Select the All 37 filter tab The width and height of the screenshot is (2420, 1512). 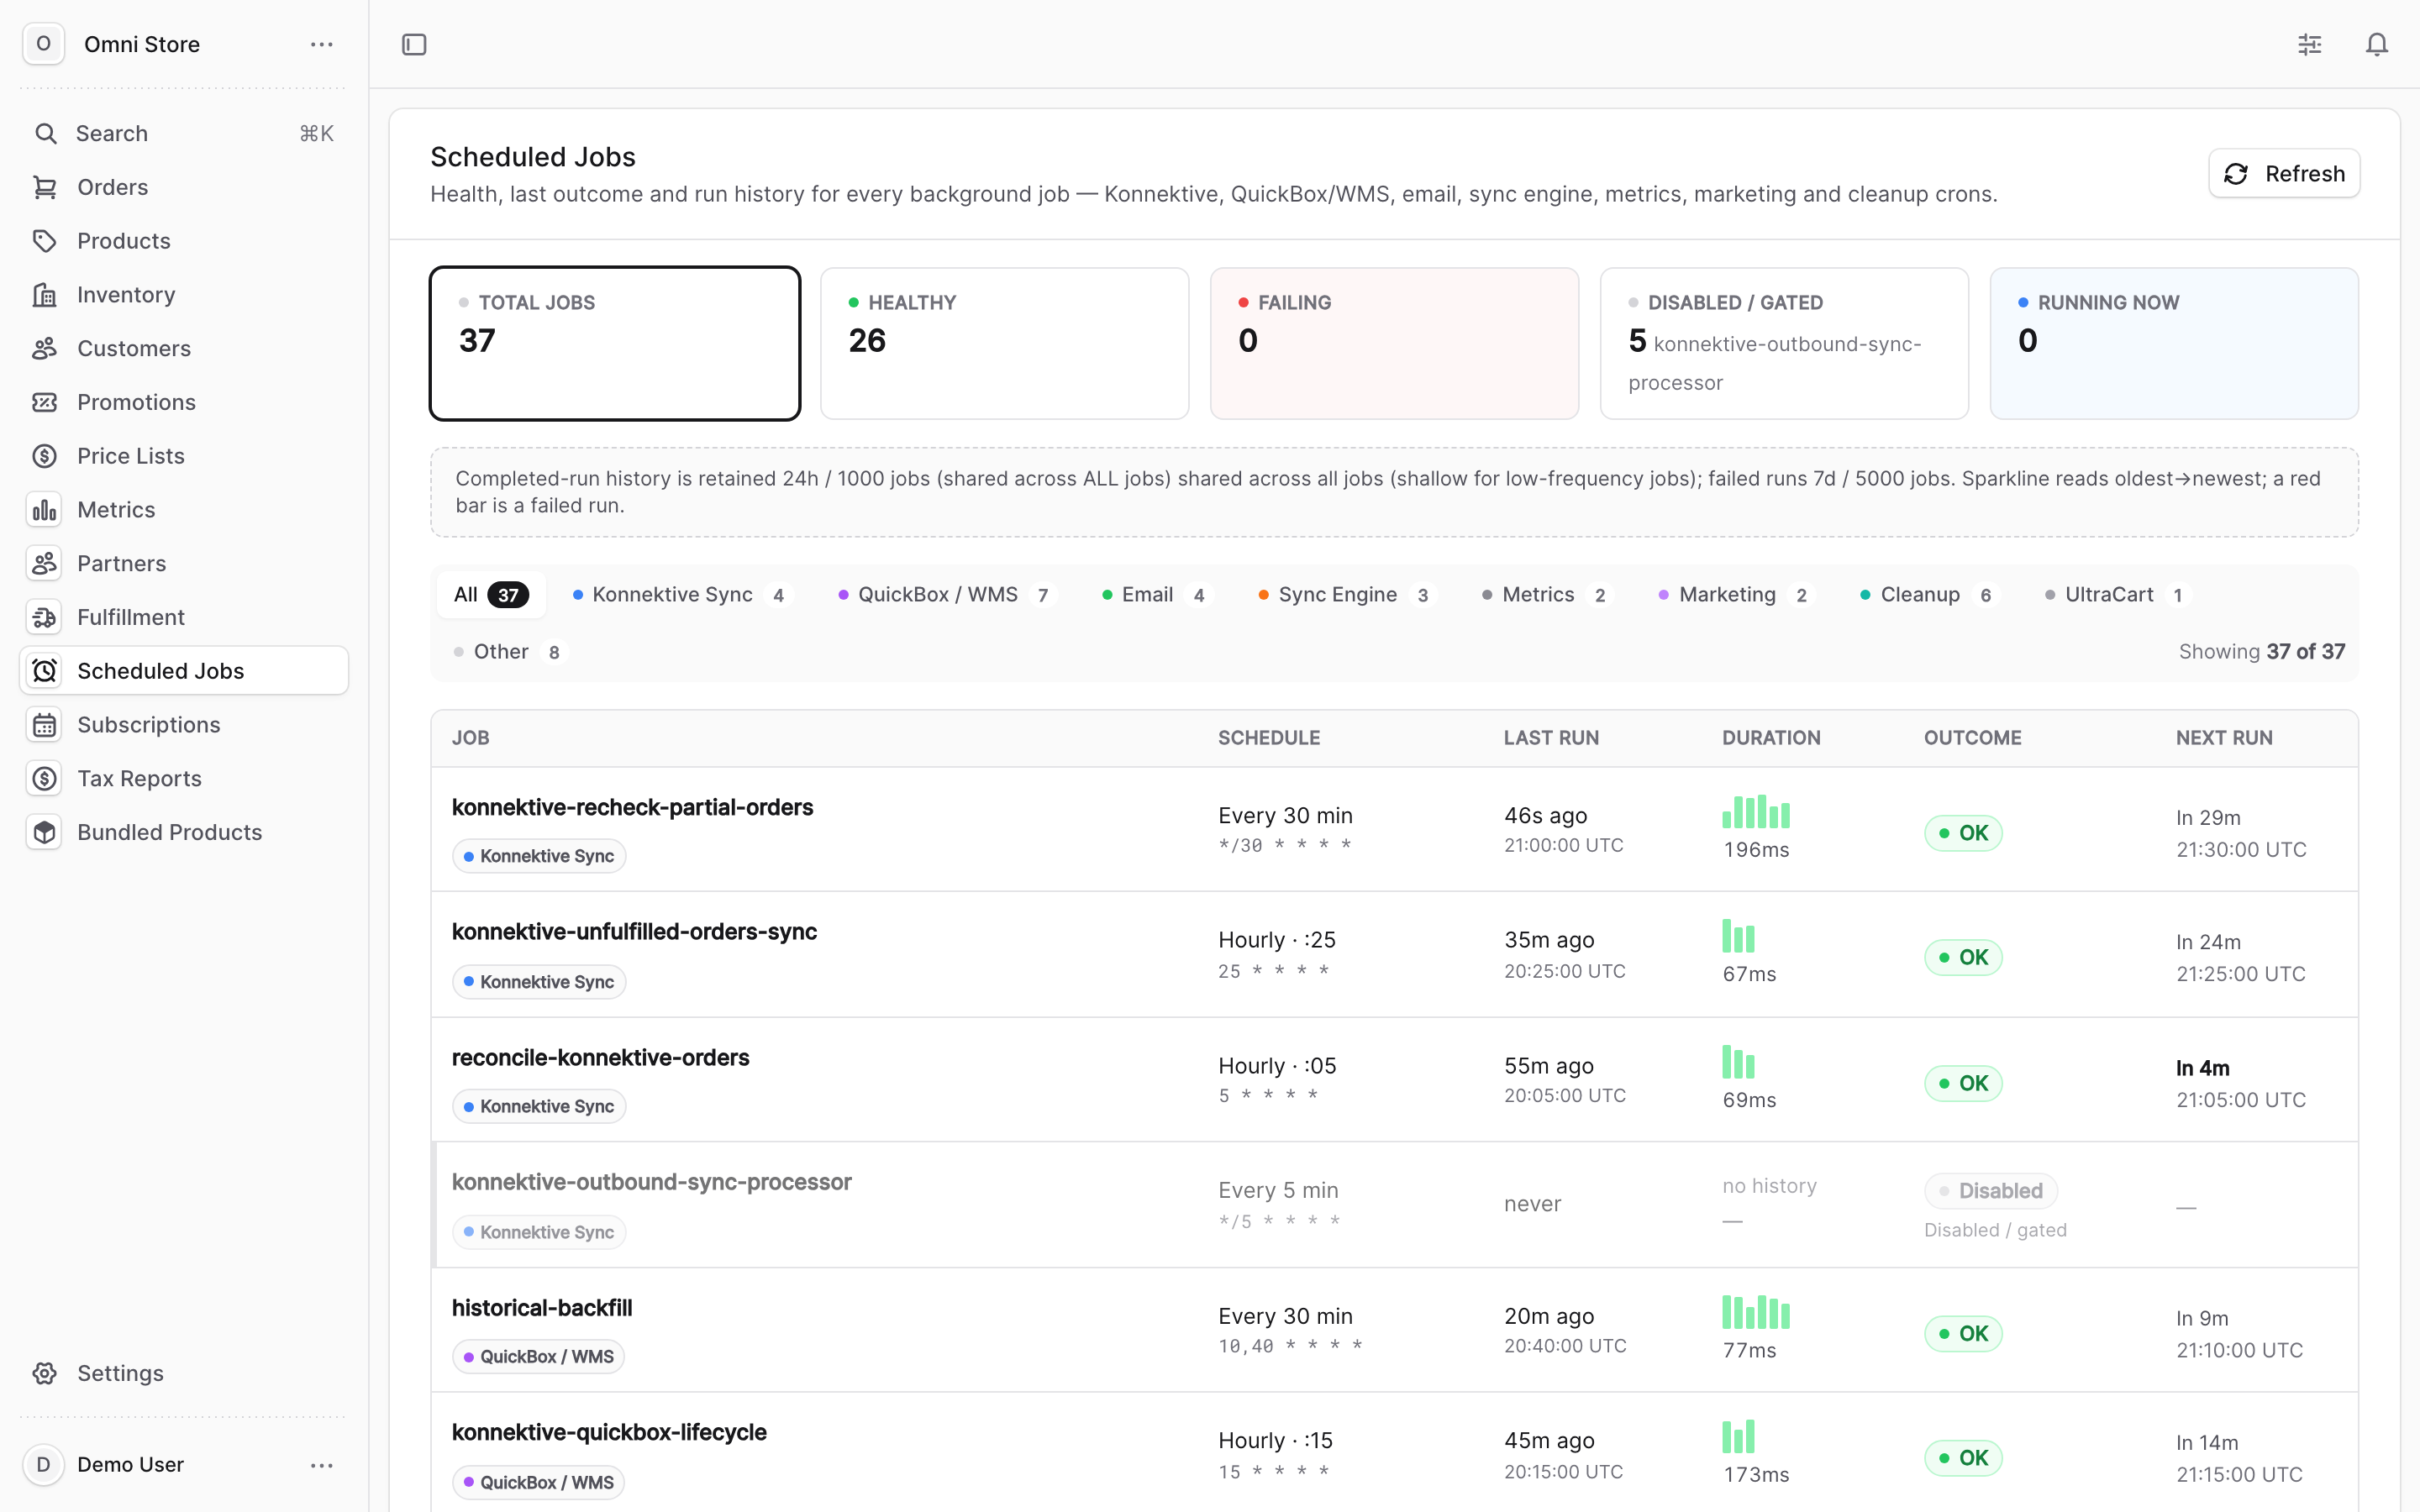click(x=491, y=595)
